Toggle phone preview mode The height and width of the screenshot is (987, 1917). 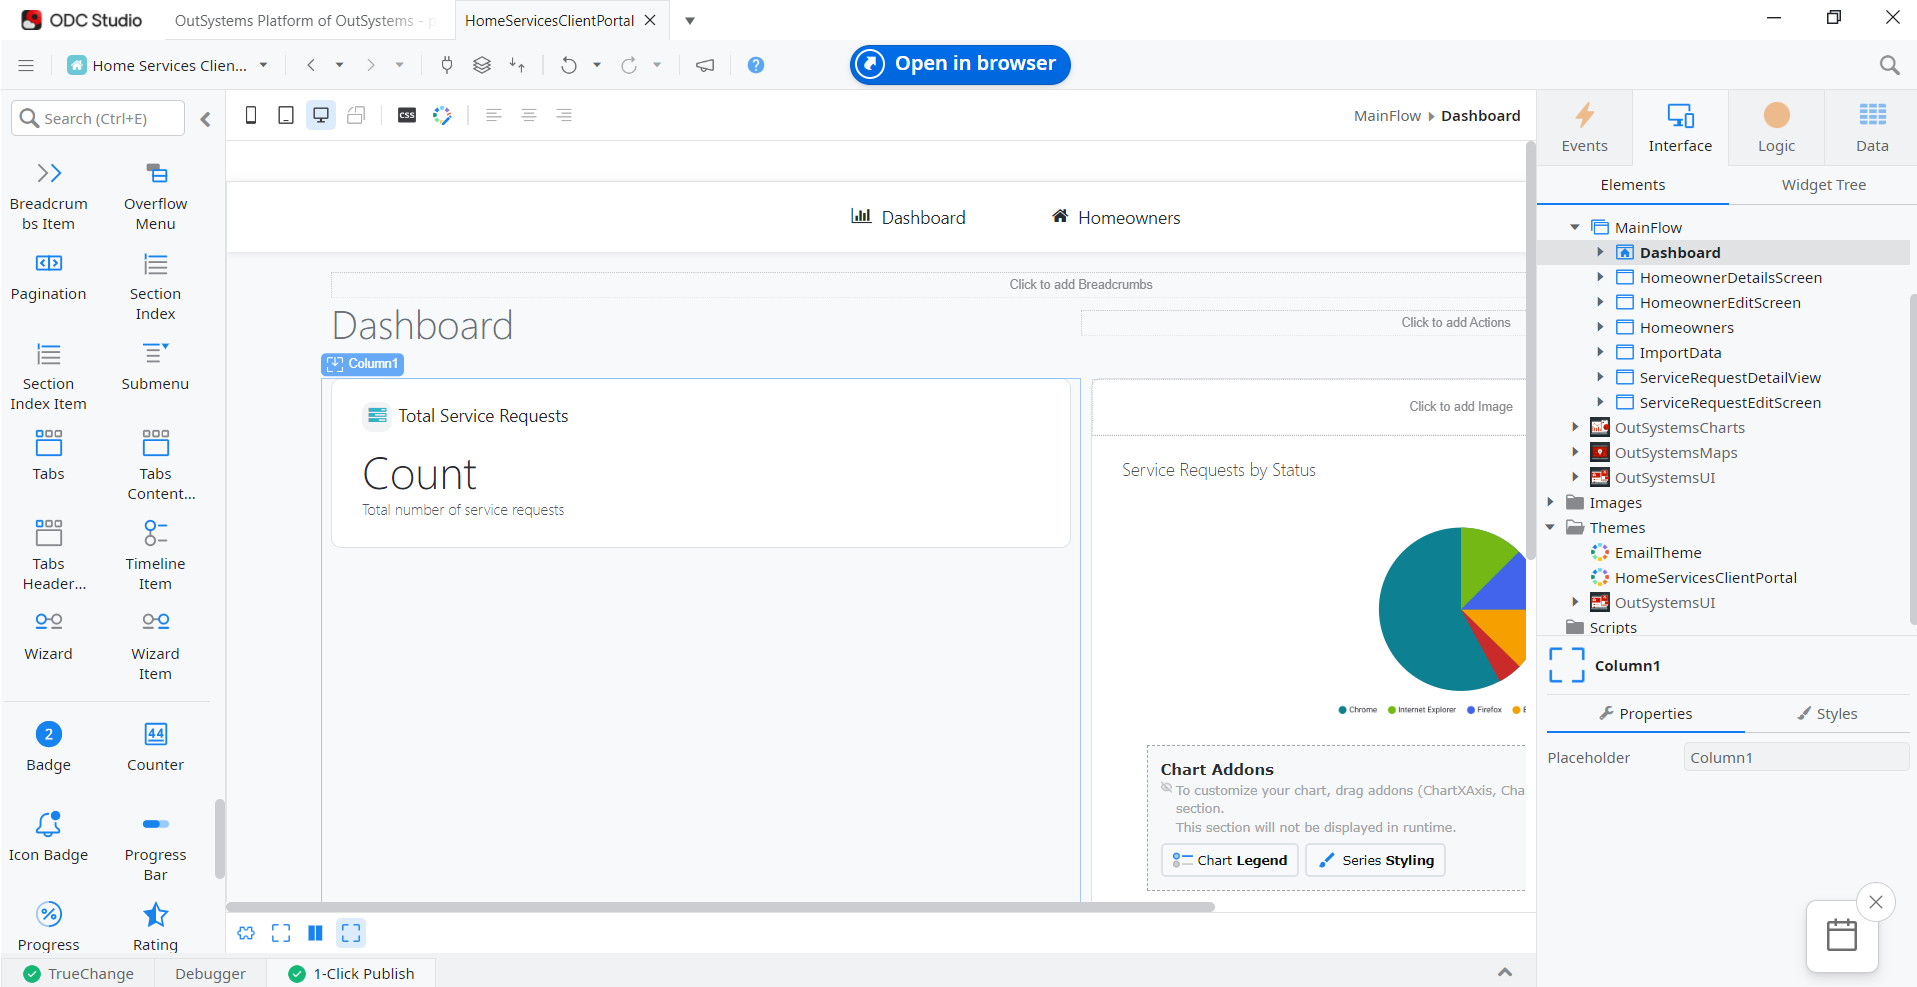tap(250, 115)
